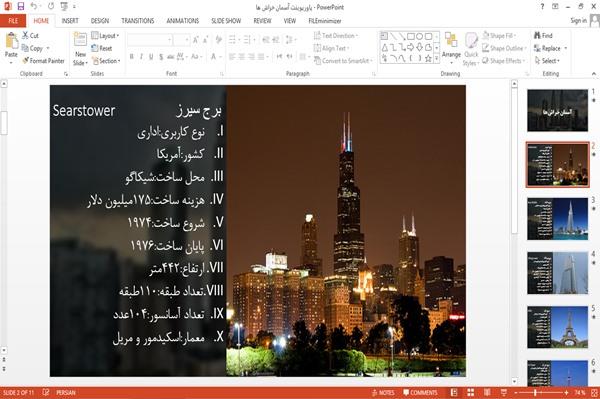
Task: Expand Shape Fill dropdown
Action: [499, 36]
